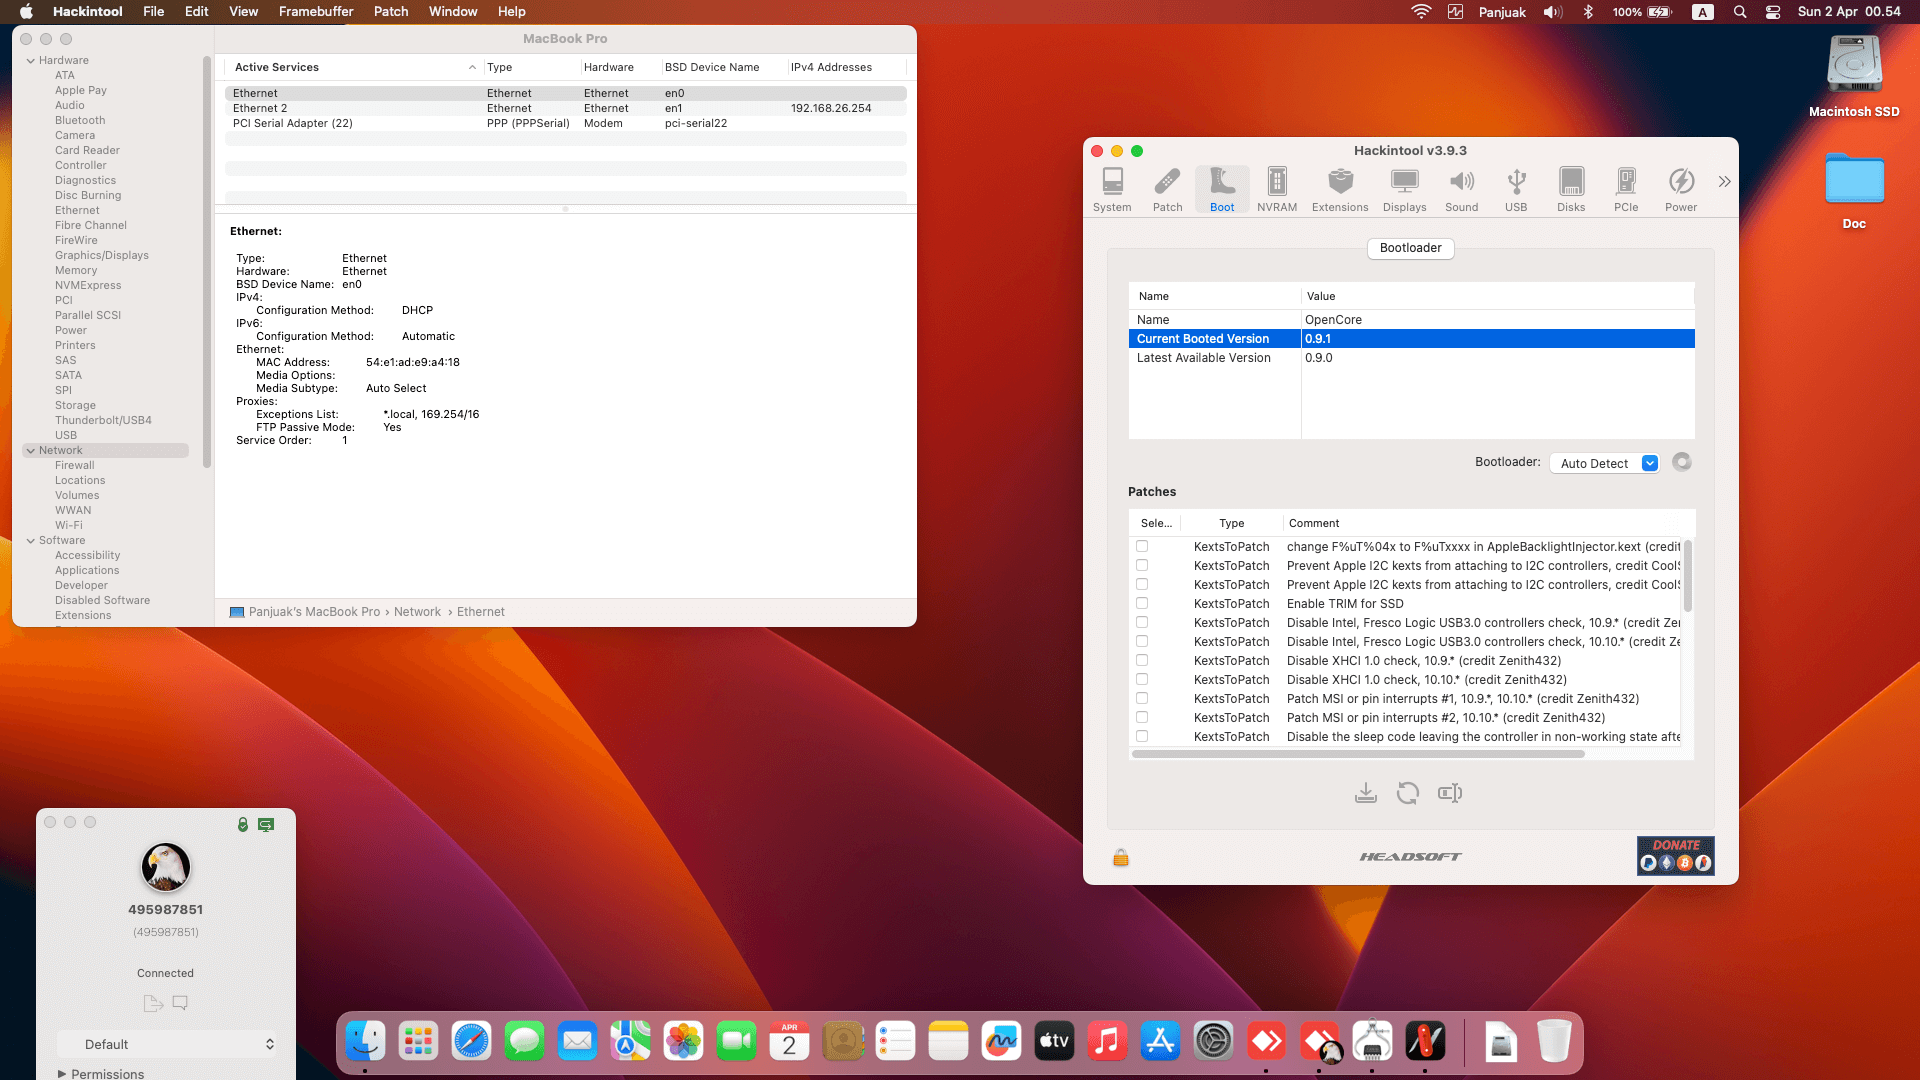Open the Bootloader 'Auto Detect' dropdown
This screenshot has height=1080, width=1920.
[1604, 463]
